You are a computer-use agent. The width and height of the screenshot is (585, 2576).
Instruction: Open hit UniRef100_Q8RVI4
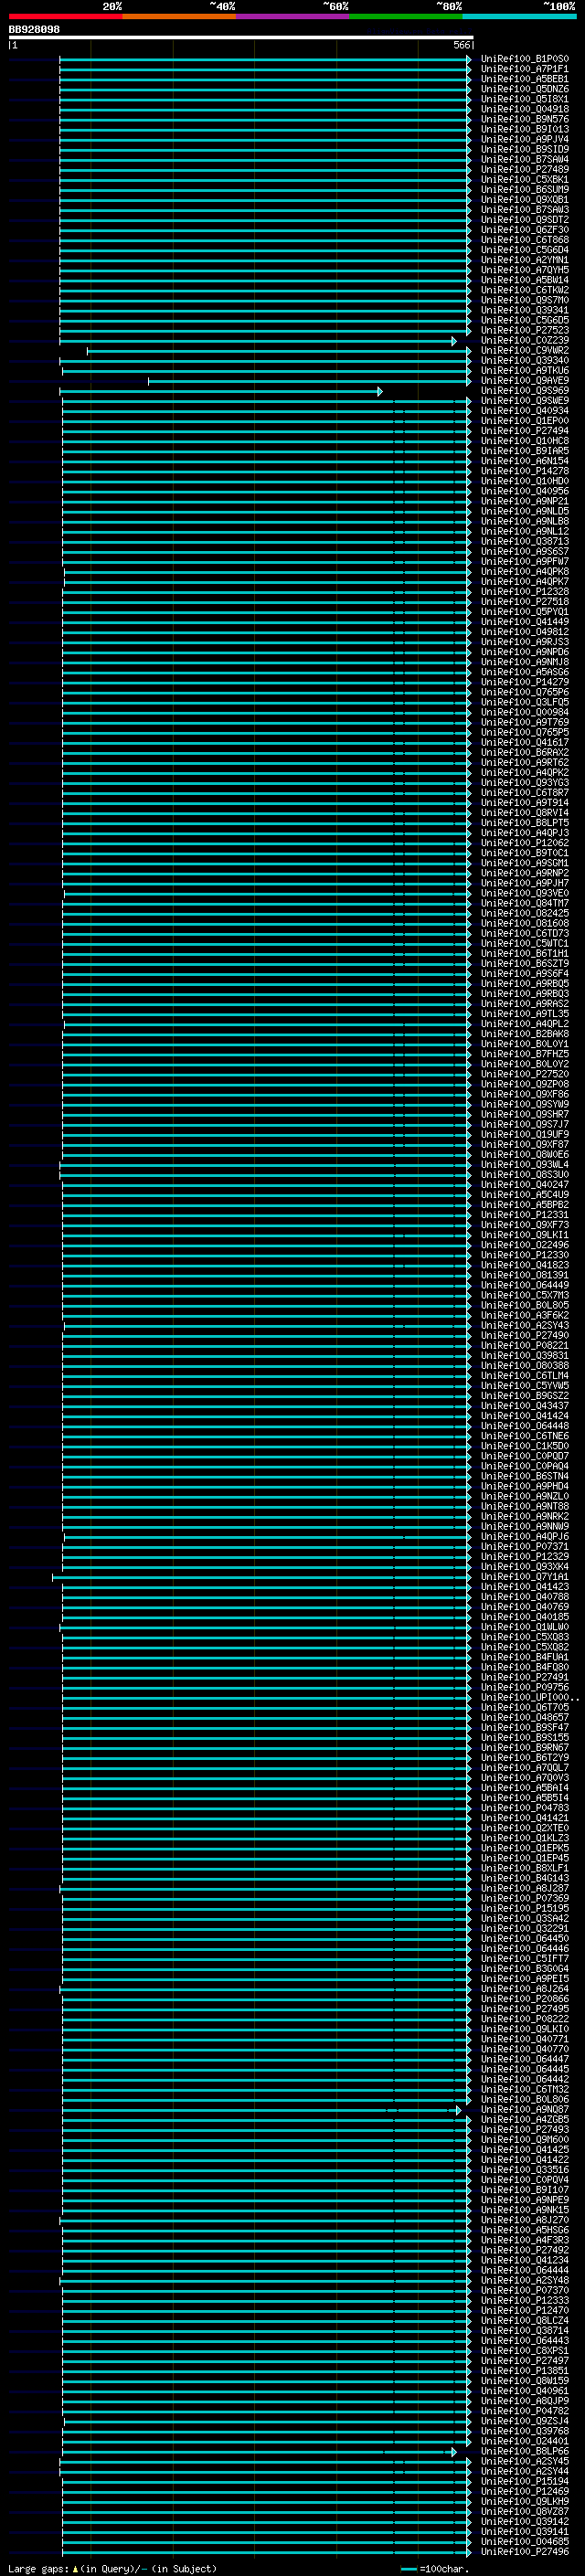point(524,813)
